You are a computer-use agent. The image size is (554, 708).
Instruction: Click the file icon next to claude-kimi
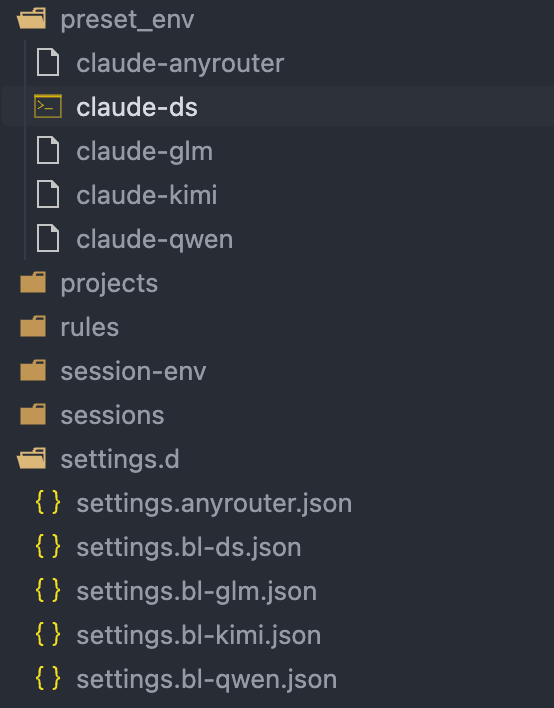48,194
